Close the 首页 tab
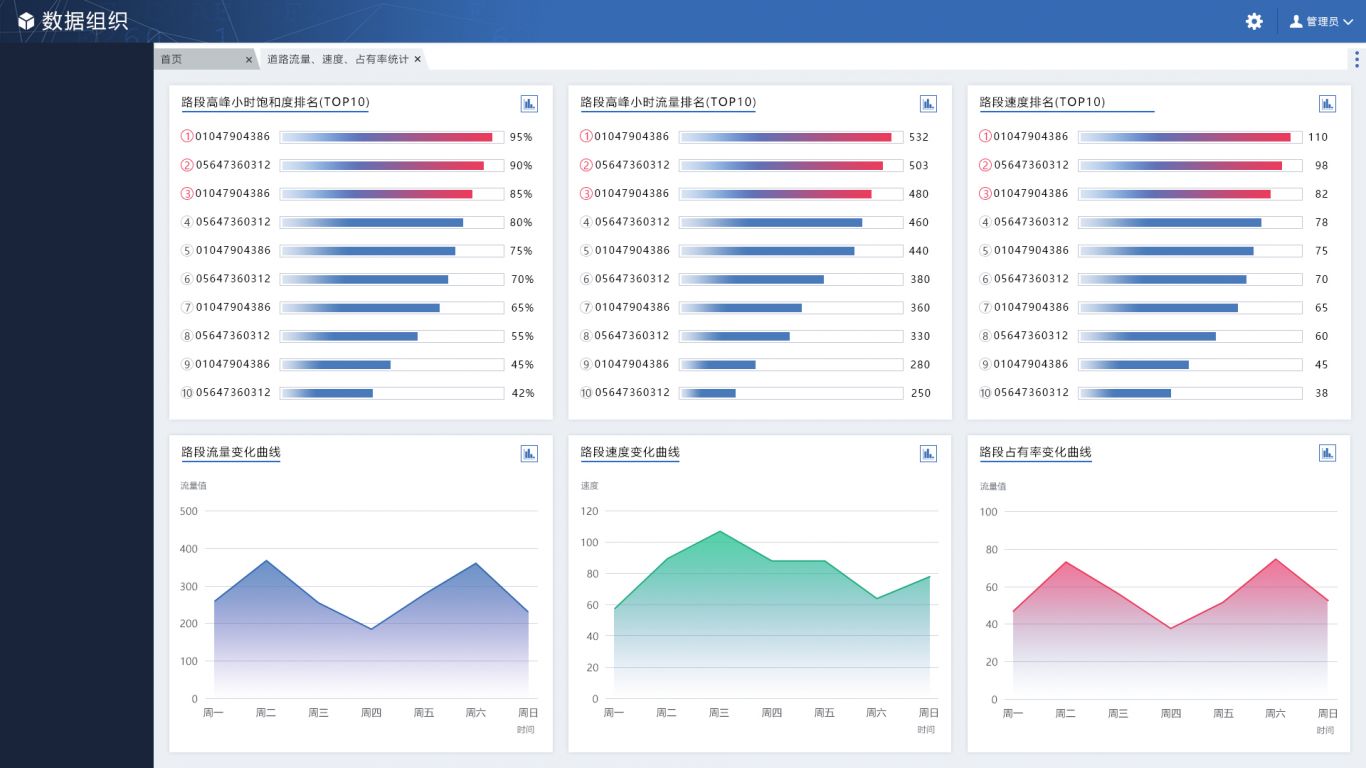1366x768 pixels. (x=249, y=60)
